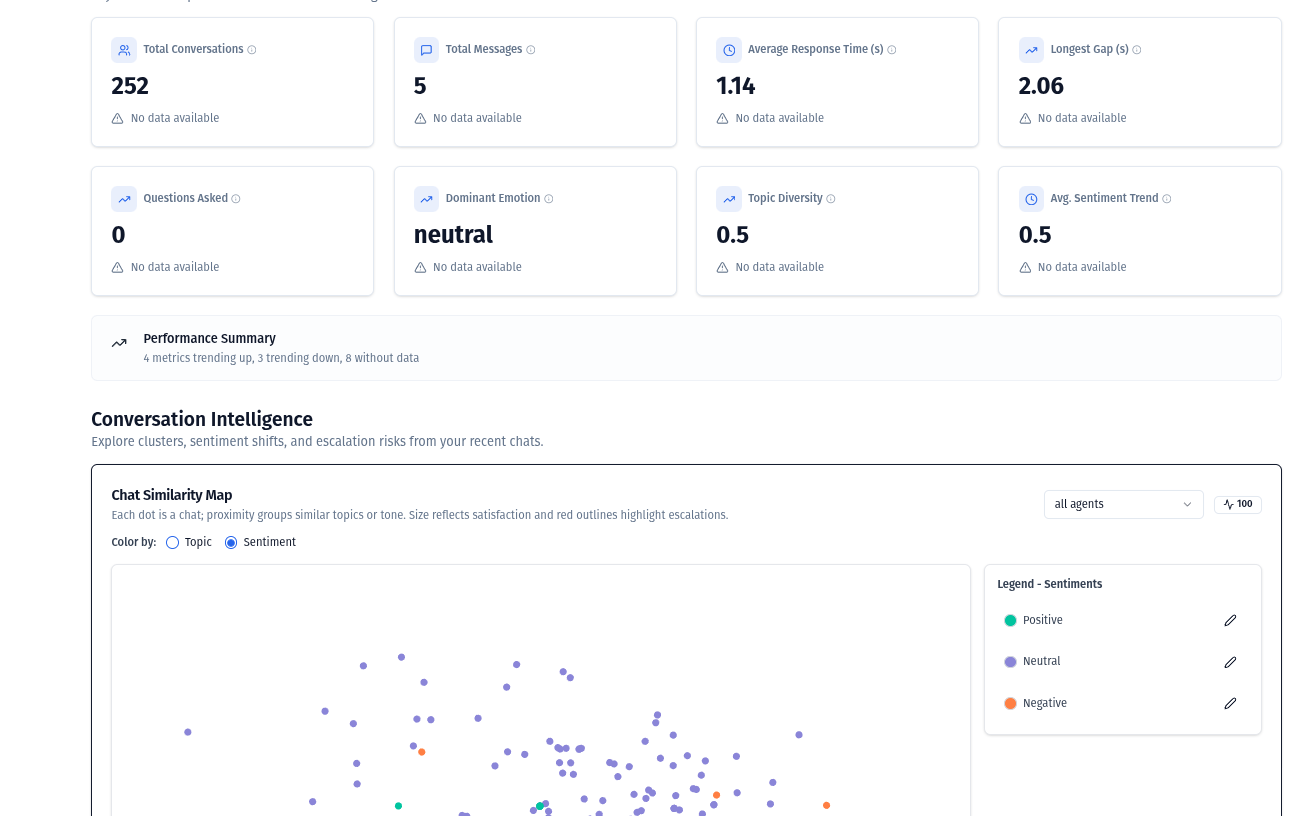Select the Topic color-by option
1298x816 pixels.
(172, 542)
